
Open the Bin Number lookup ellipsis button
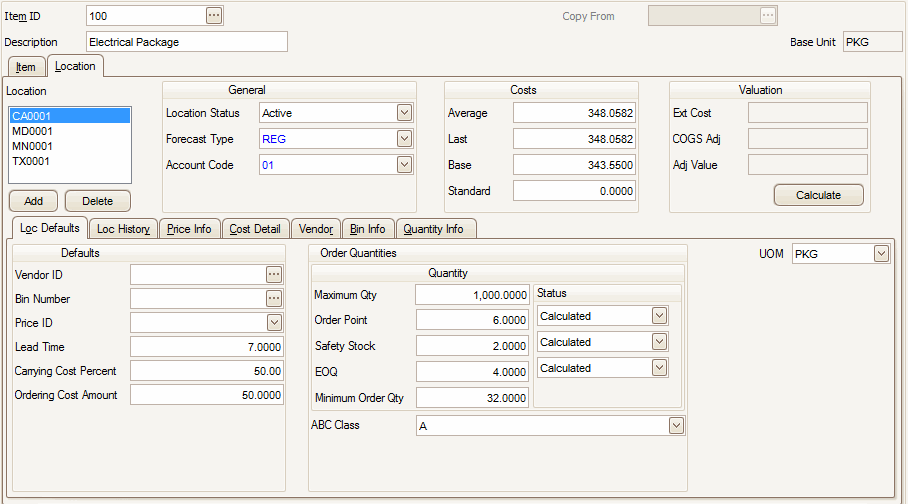pyautogui.click(x=274, y=298)
